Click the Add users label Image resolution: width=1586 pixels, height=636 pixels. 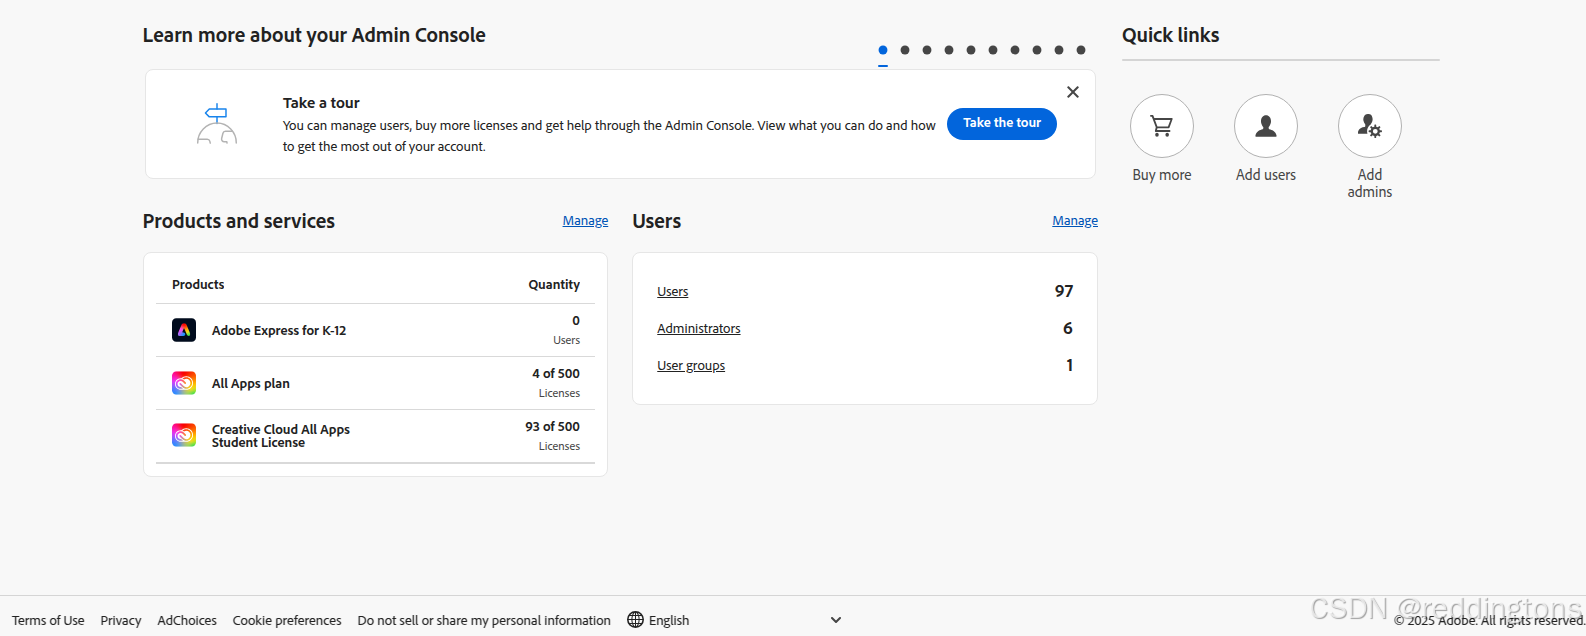point(1266,175)
